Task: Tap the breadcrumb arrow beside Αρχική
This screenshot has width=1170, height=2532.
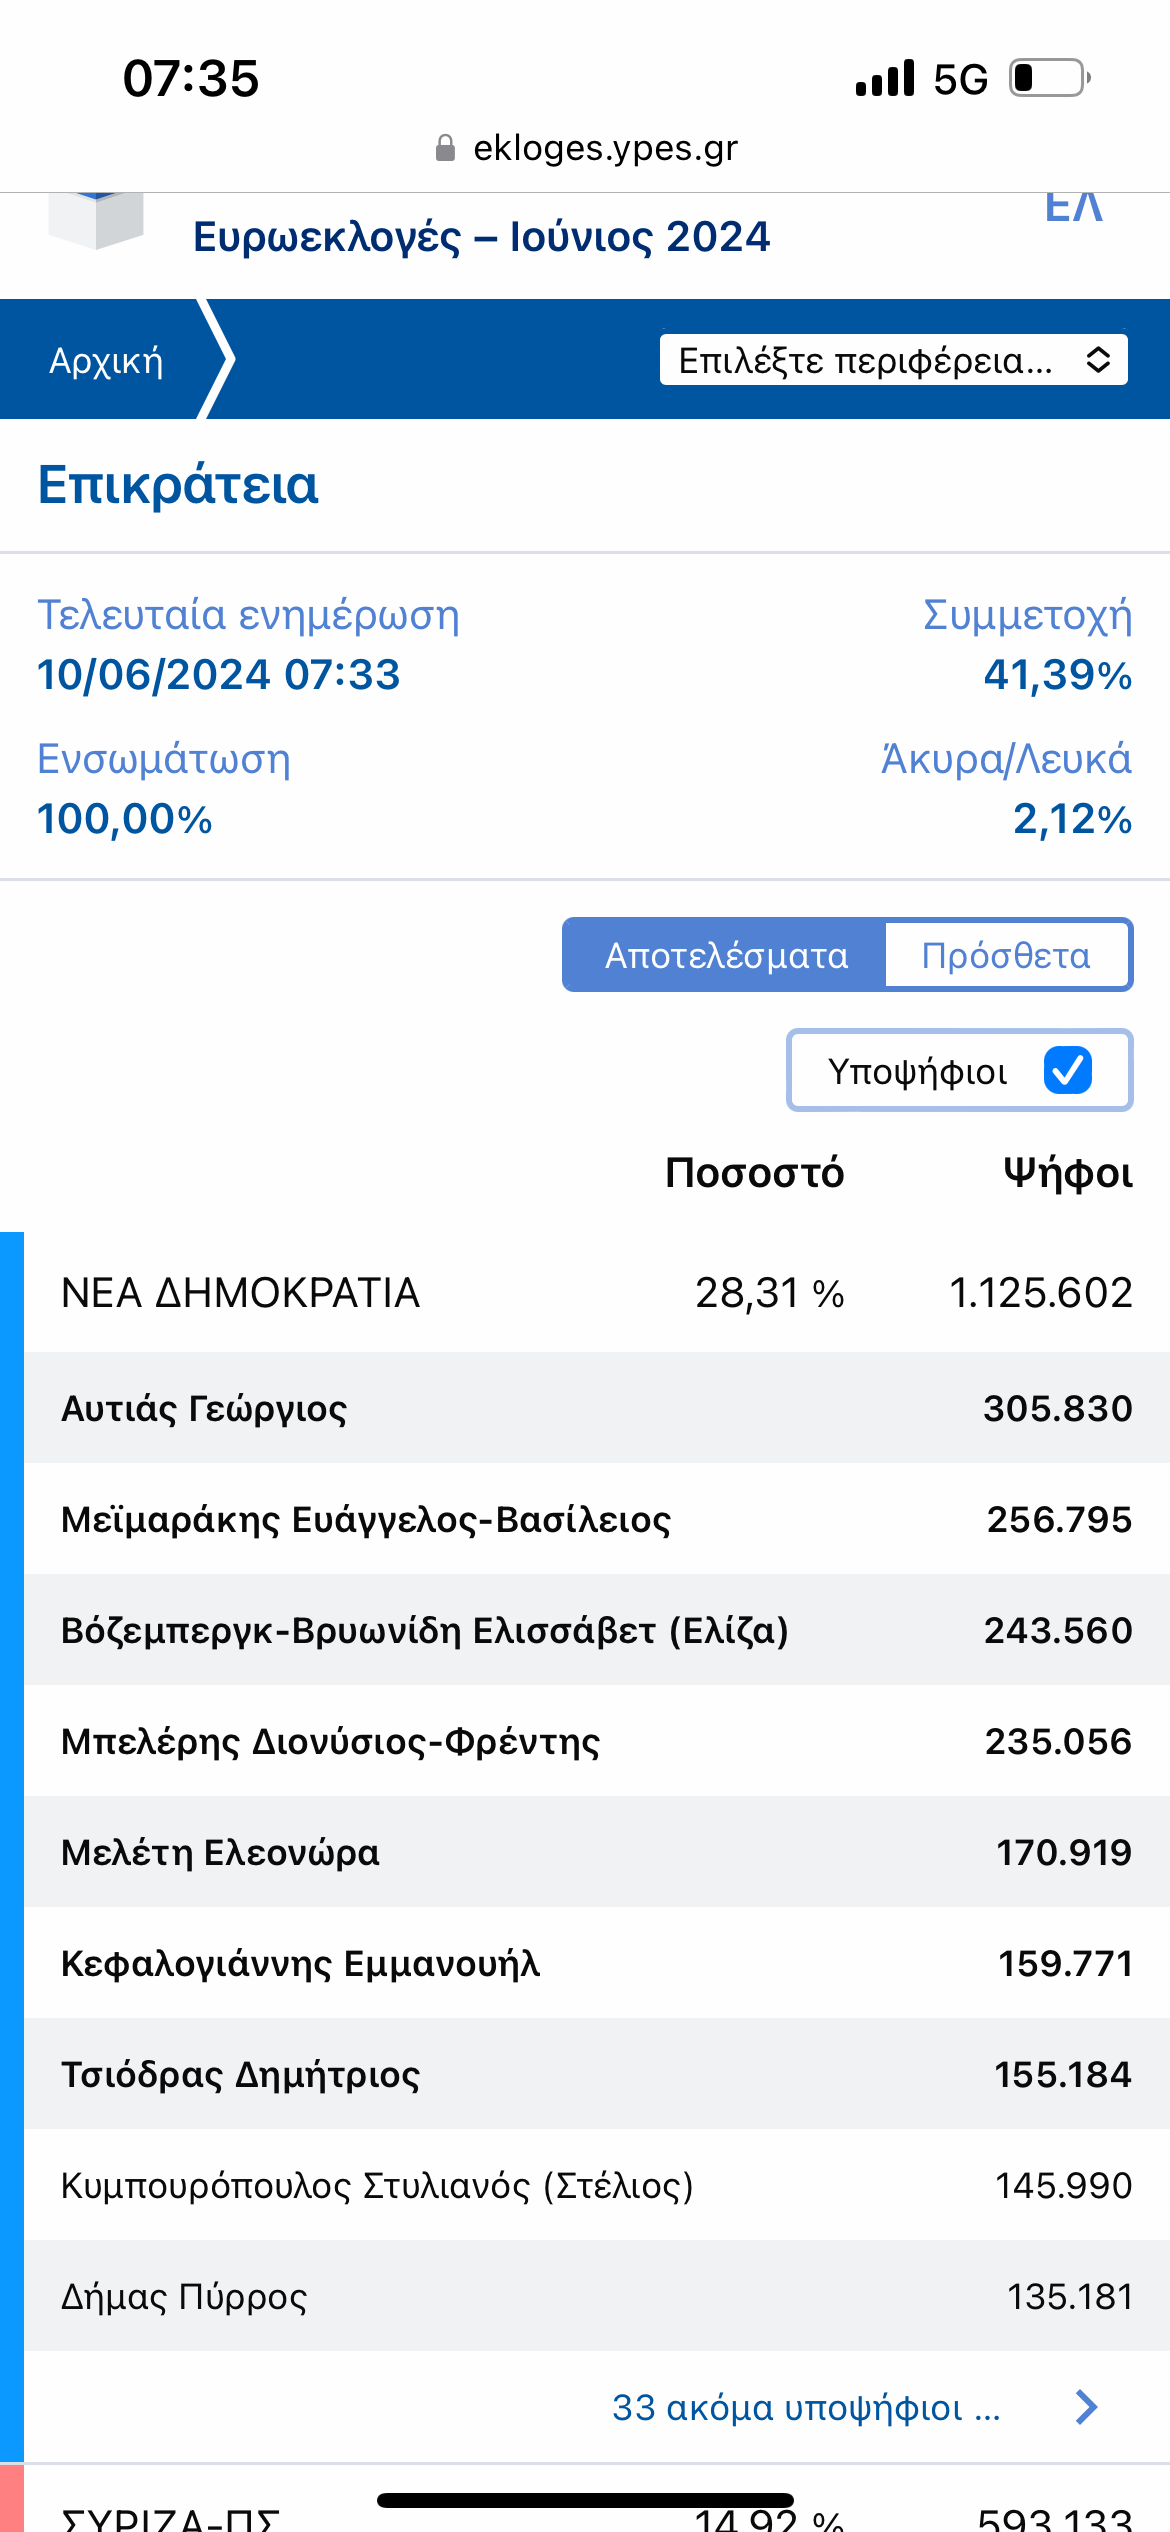Action: (216, 359)
